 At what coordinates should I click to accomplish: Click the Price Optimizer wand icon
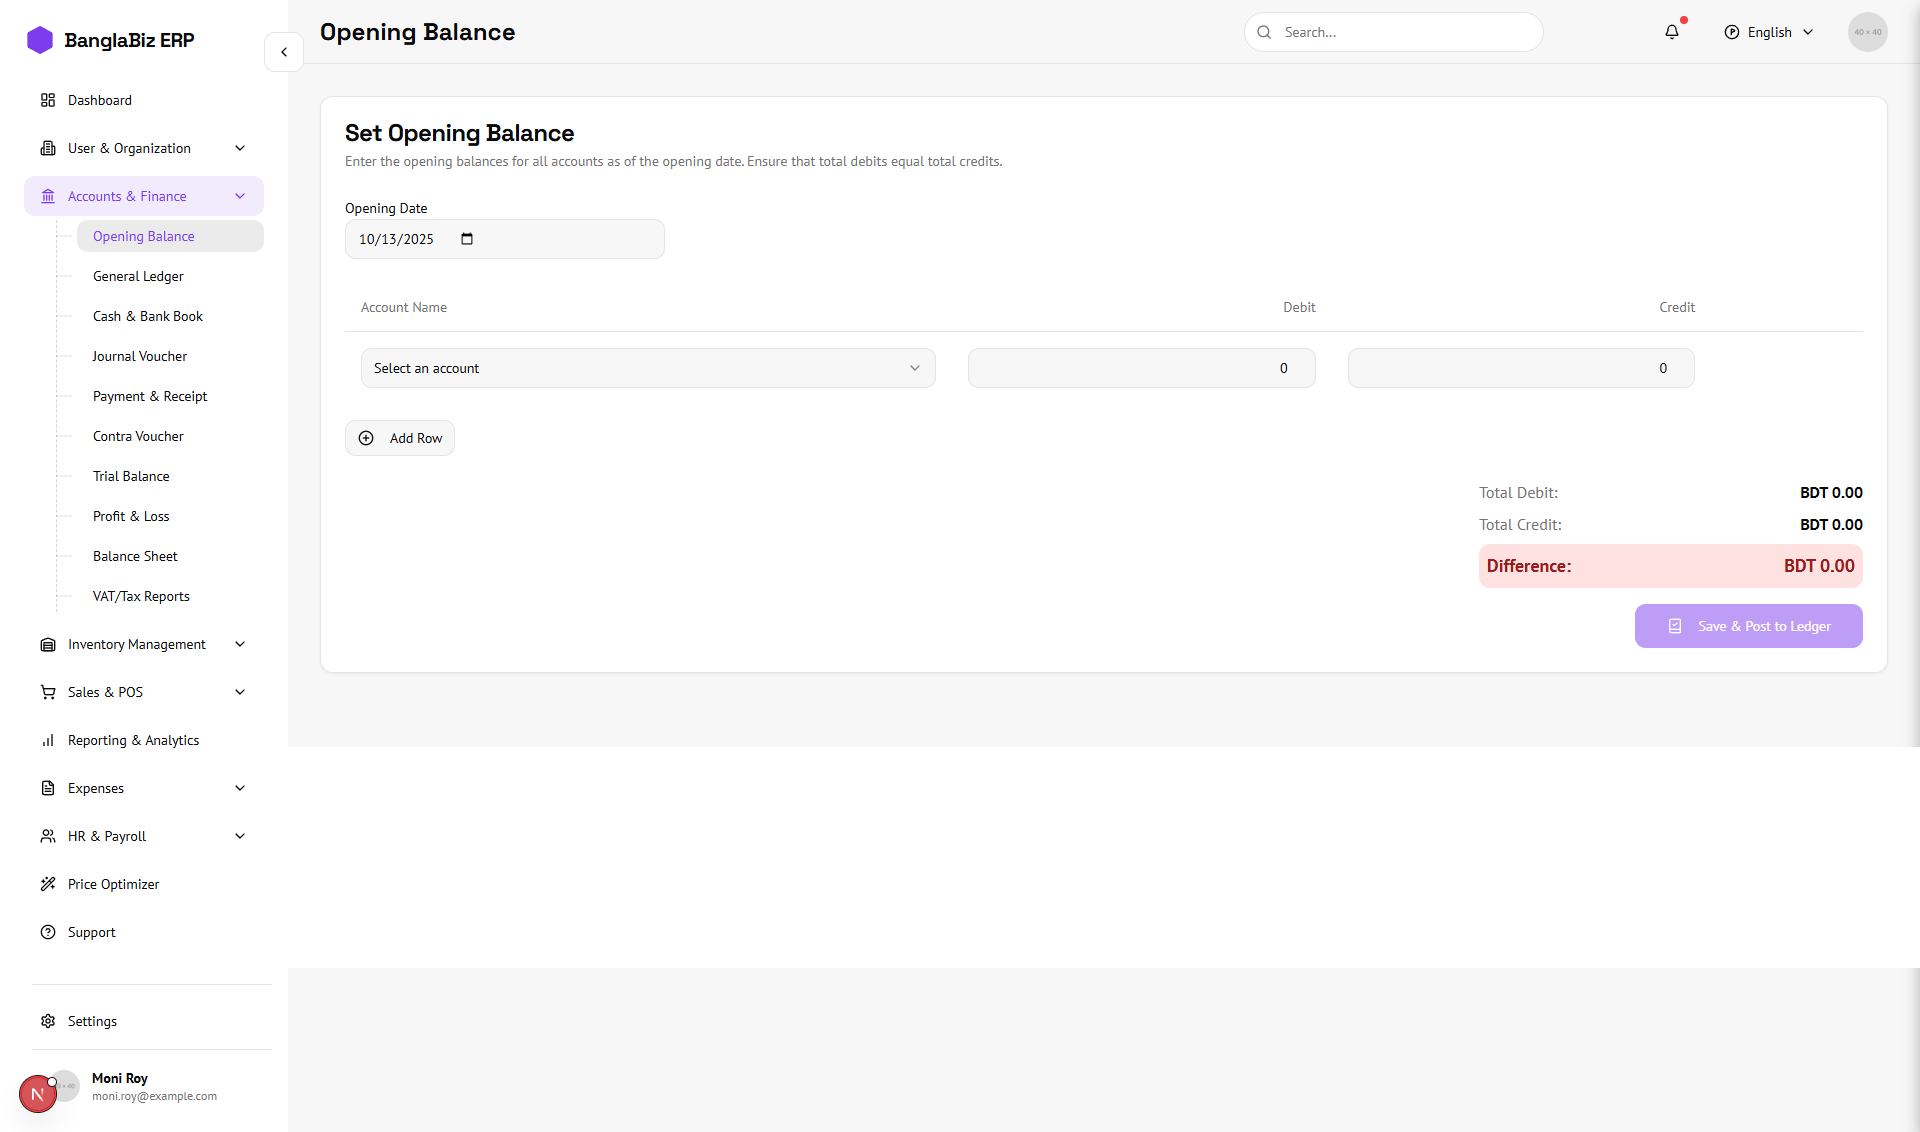[48, 884]
